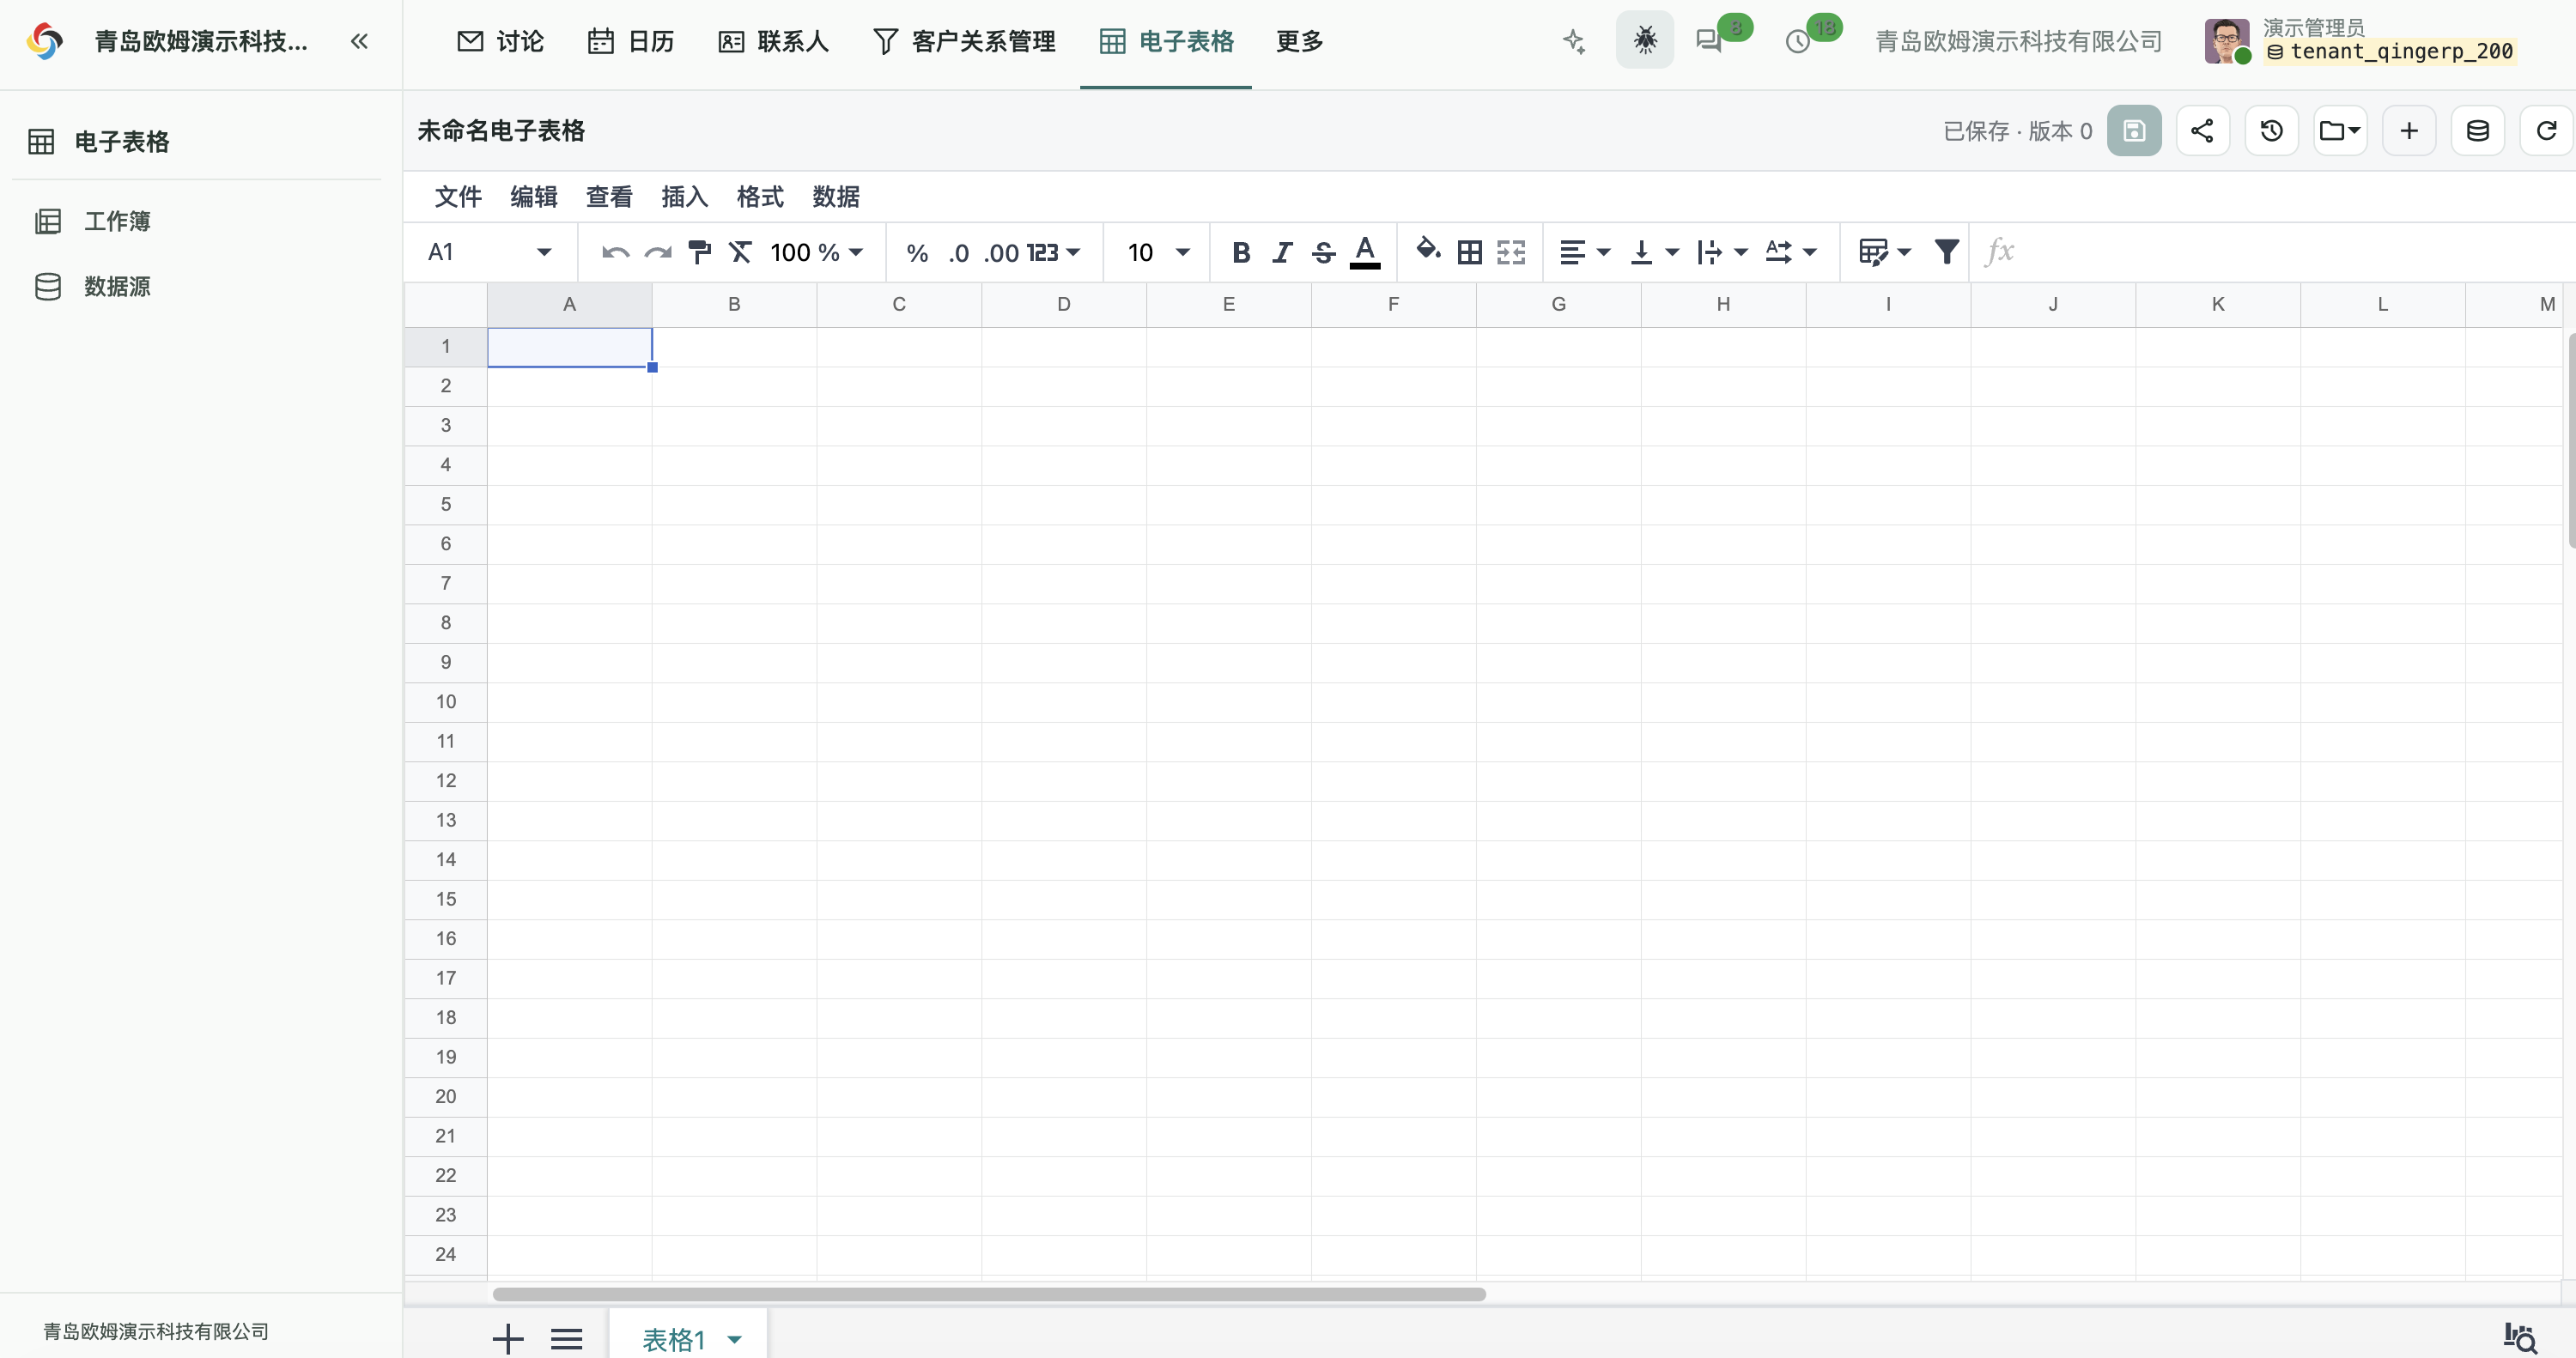Add a new sheet with bottom plus
This screenshot has width=2576, height=1358.
pos(508,1339)
